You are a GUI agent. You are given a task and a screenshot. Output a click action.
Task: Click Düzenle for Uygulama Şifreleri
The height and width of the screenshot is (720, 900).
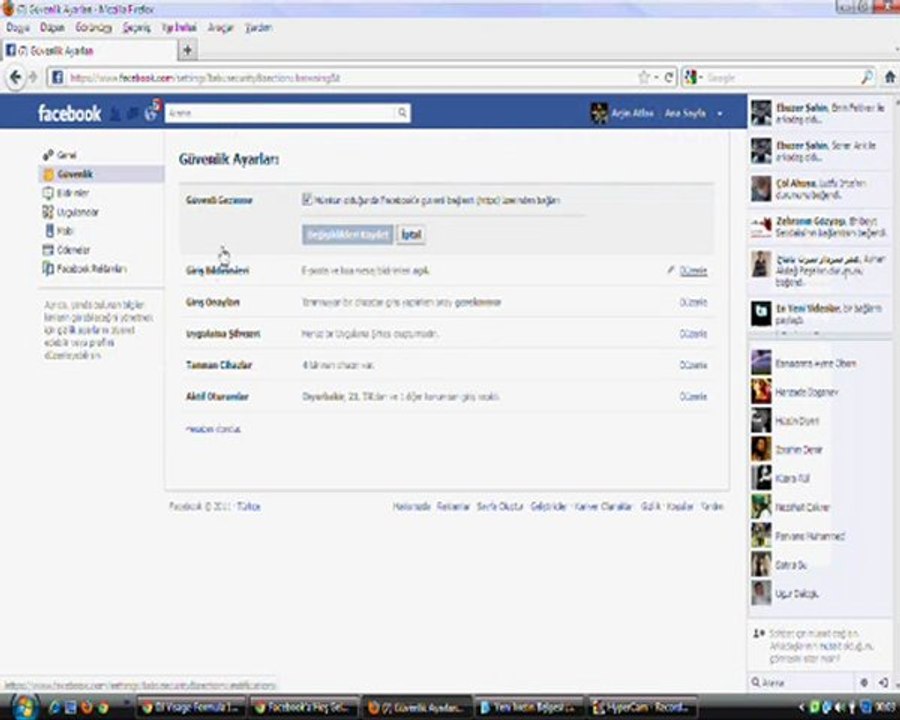click(693, 334)
